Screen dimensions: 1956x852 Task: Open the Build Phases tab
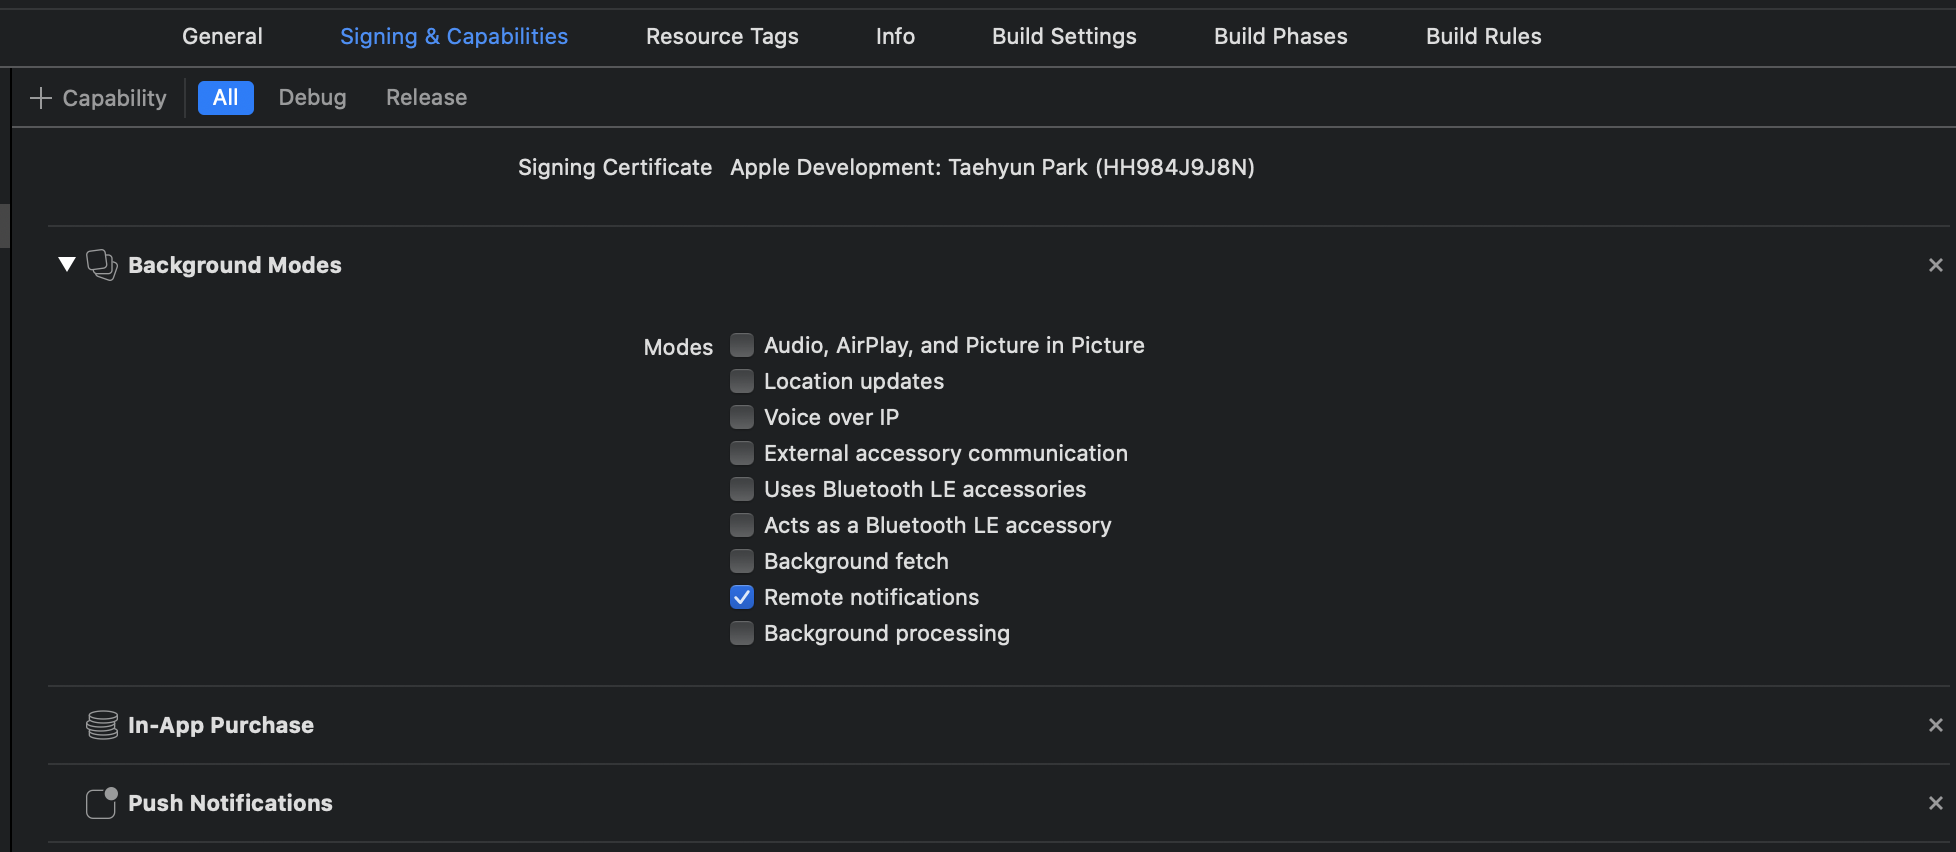coord(1281,37)
